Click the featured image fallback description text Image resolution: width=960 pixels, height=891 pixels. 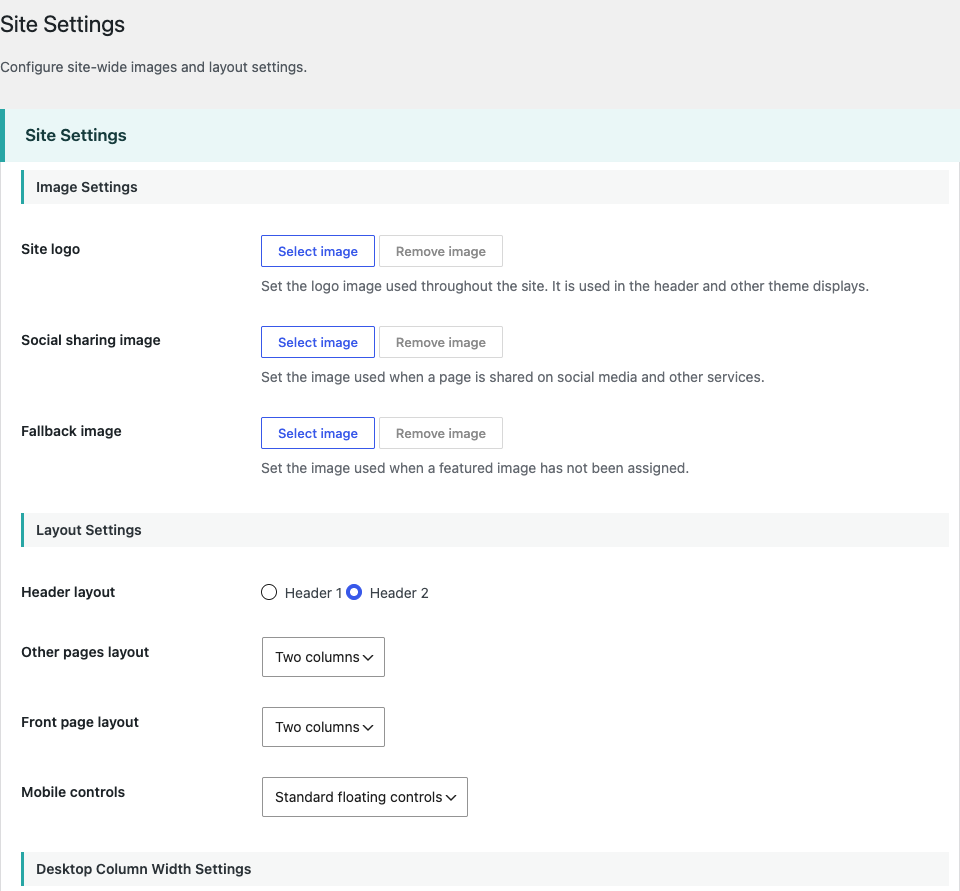click(475, 468)
